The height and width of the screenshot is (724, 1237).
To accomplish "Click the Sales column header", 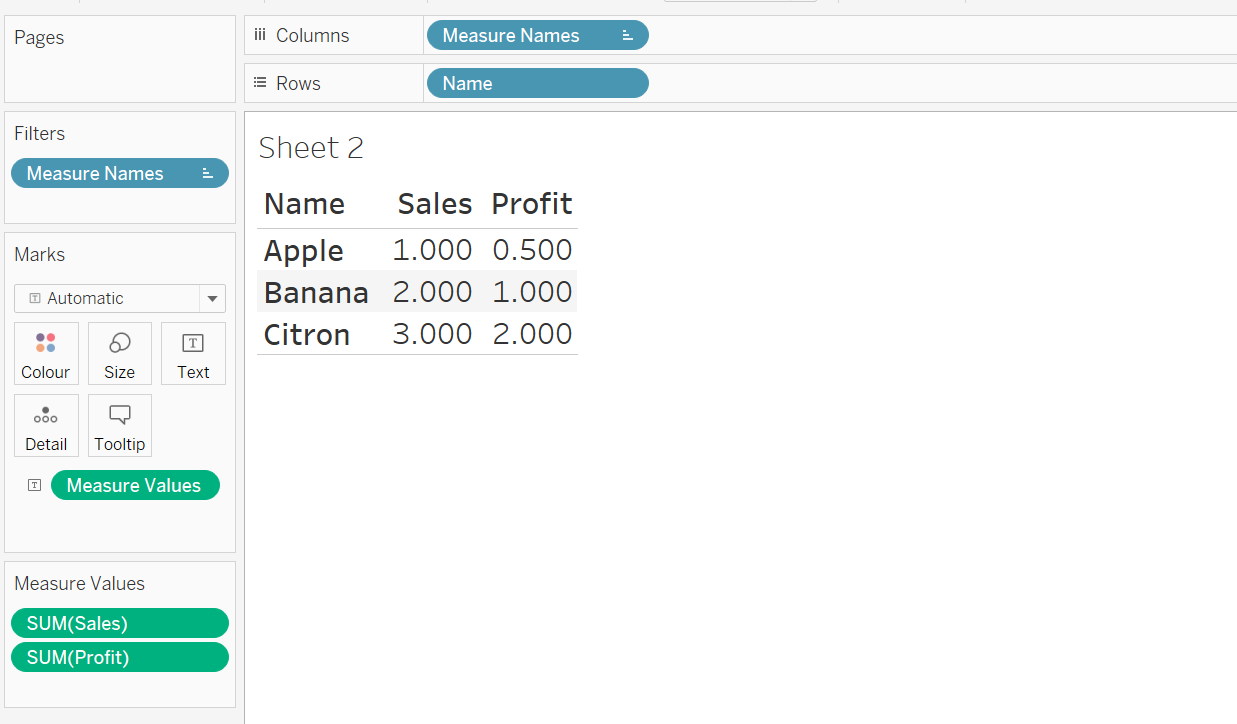I will coord(434,204).
